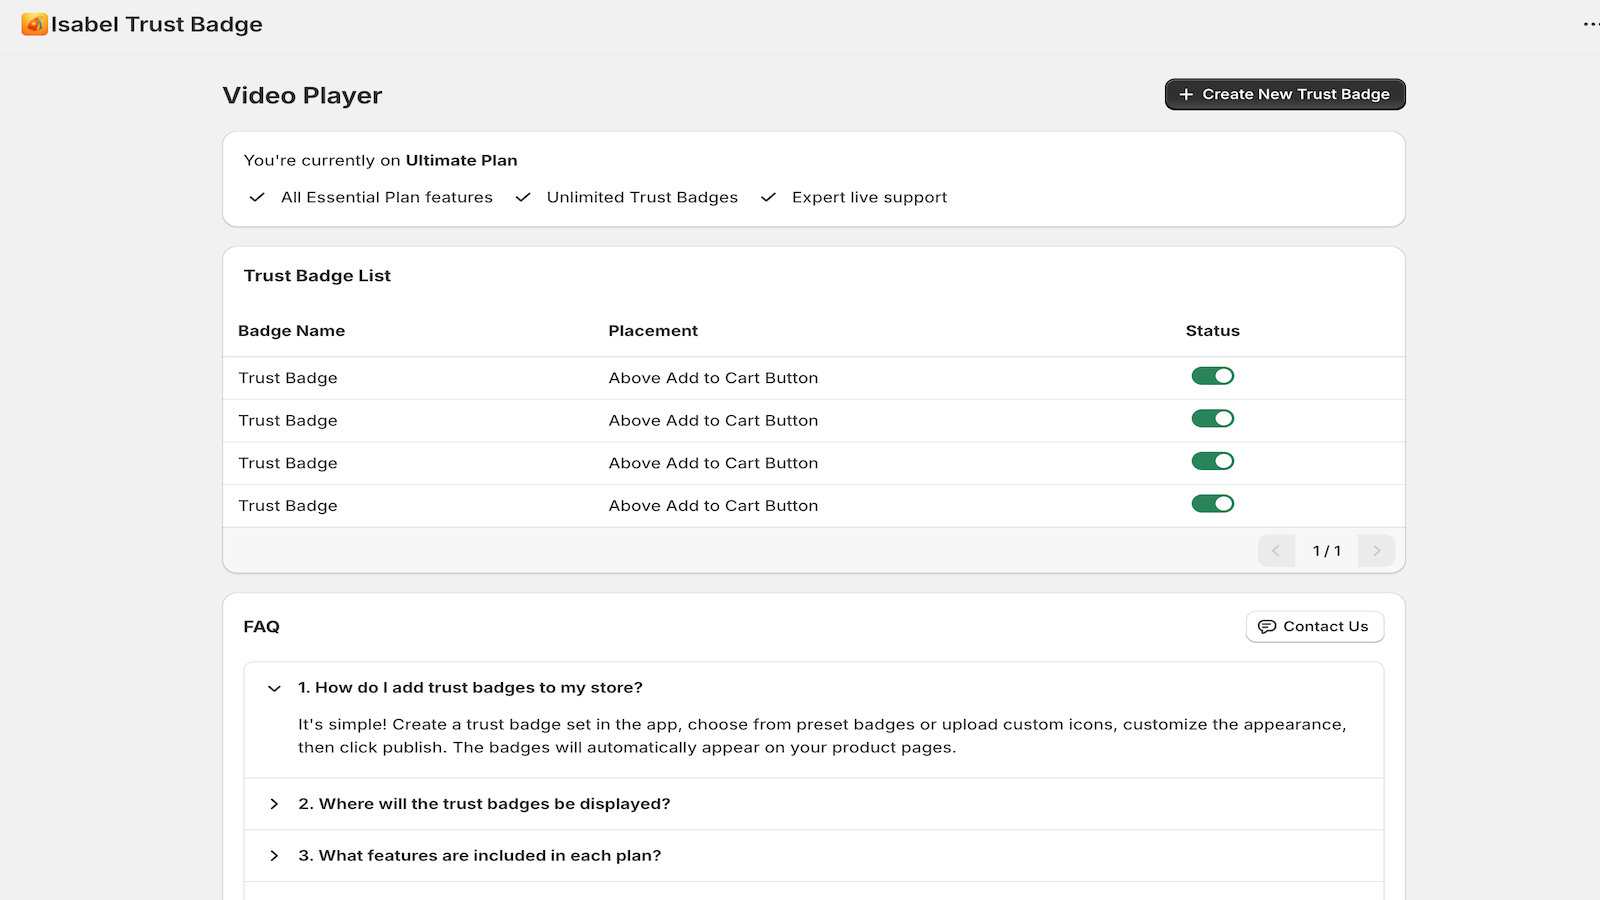The width and height of the screenshot is (1600, 900).
Task: Click the speech bubble icon on Contact Us
Action: point(1268,626)
